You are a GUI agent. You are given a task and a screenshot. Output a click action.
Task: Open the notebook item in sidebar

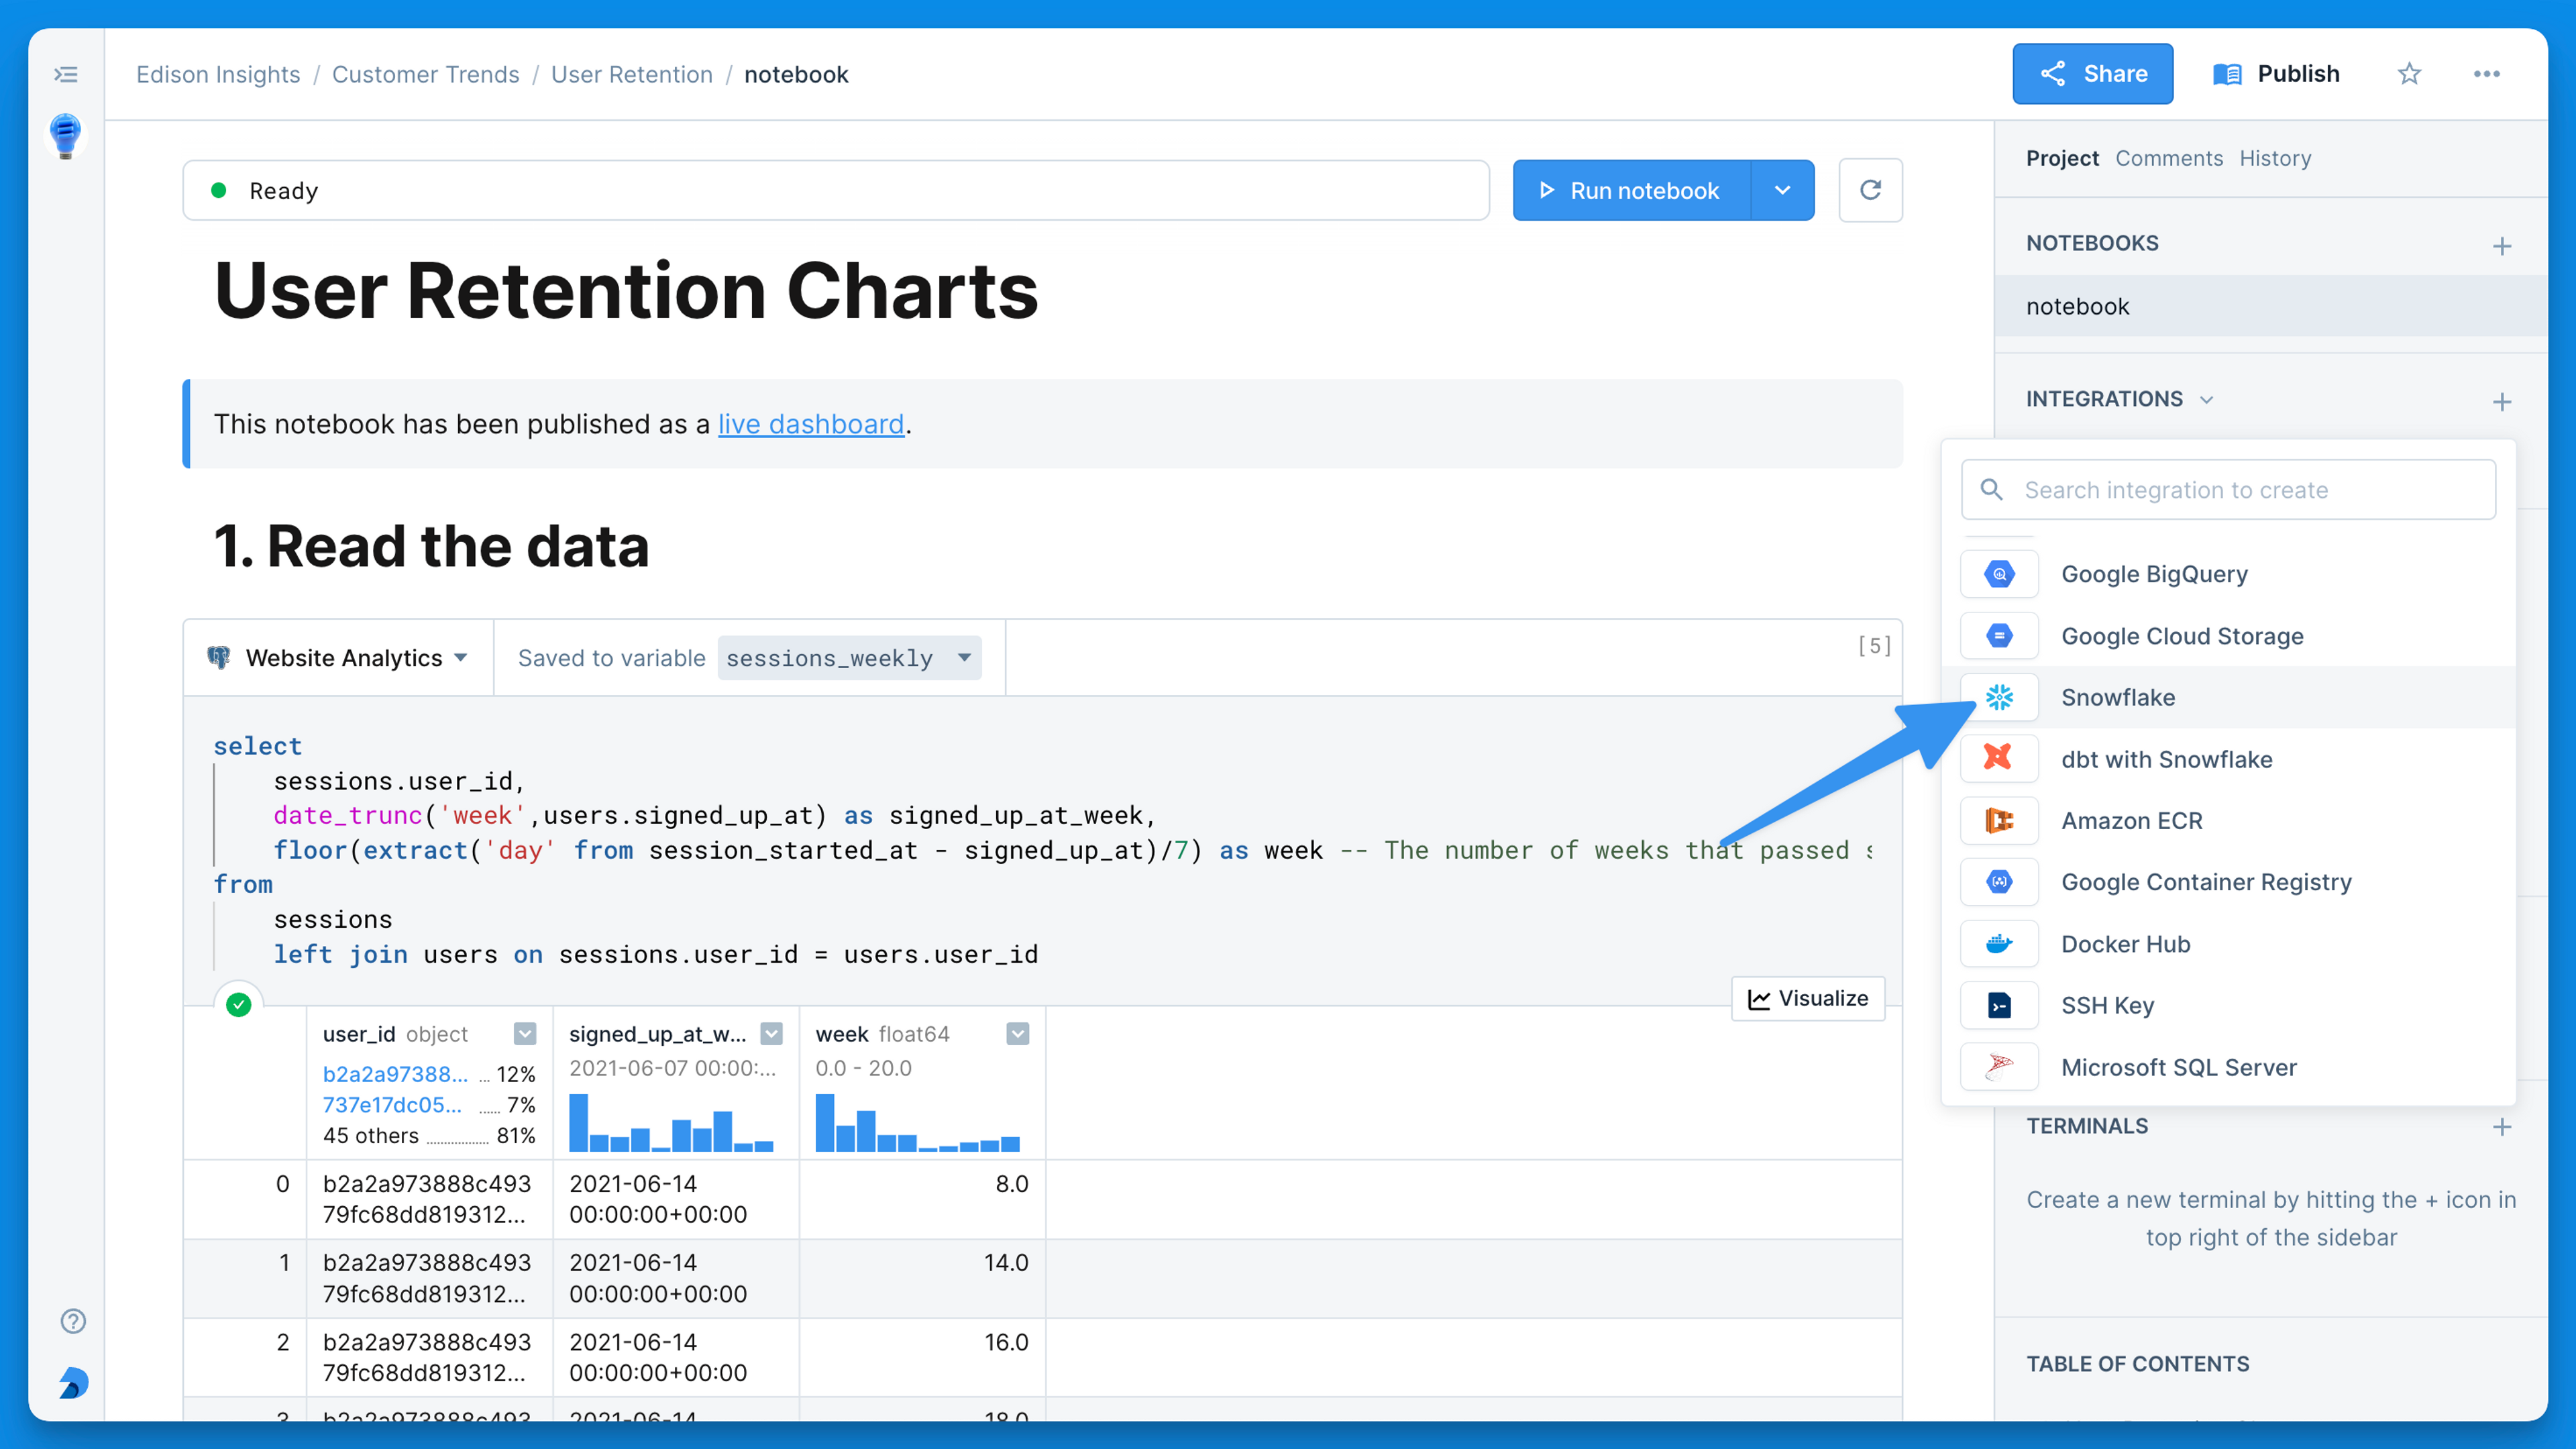[x=2271, y=306]
